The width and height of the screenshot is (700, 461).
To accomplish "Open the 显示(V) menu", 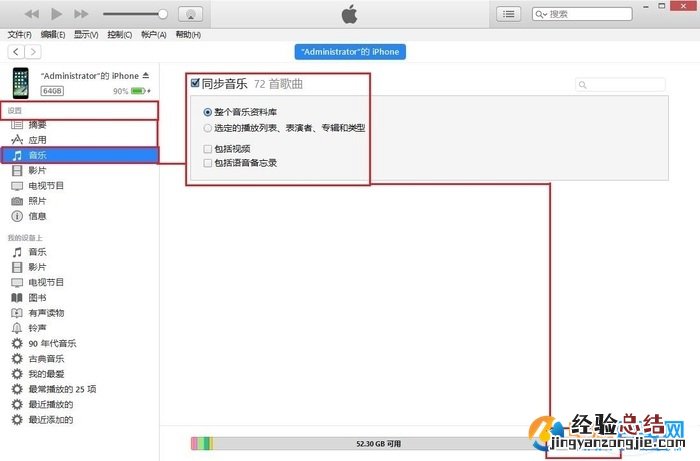I will coord(86,35).
